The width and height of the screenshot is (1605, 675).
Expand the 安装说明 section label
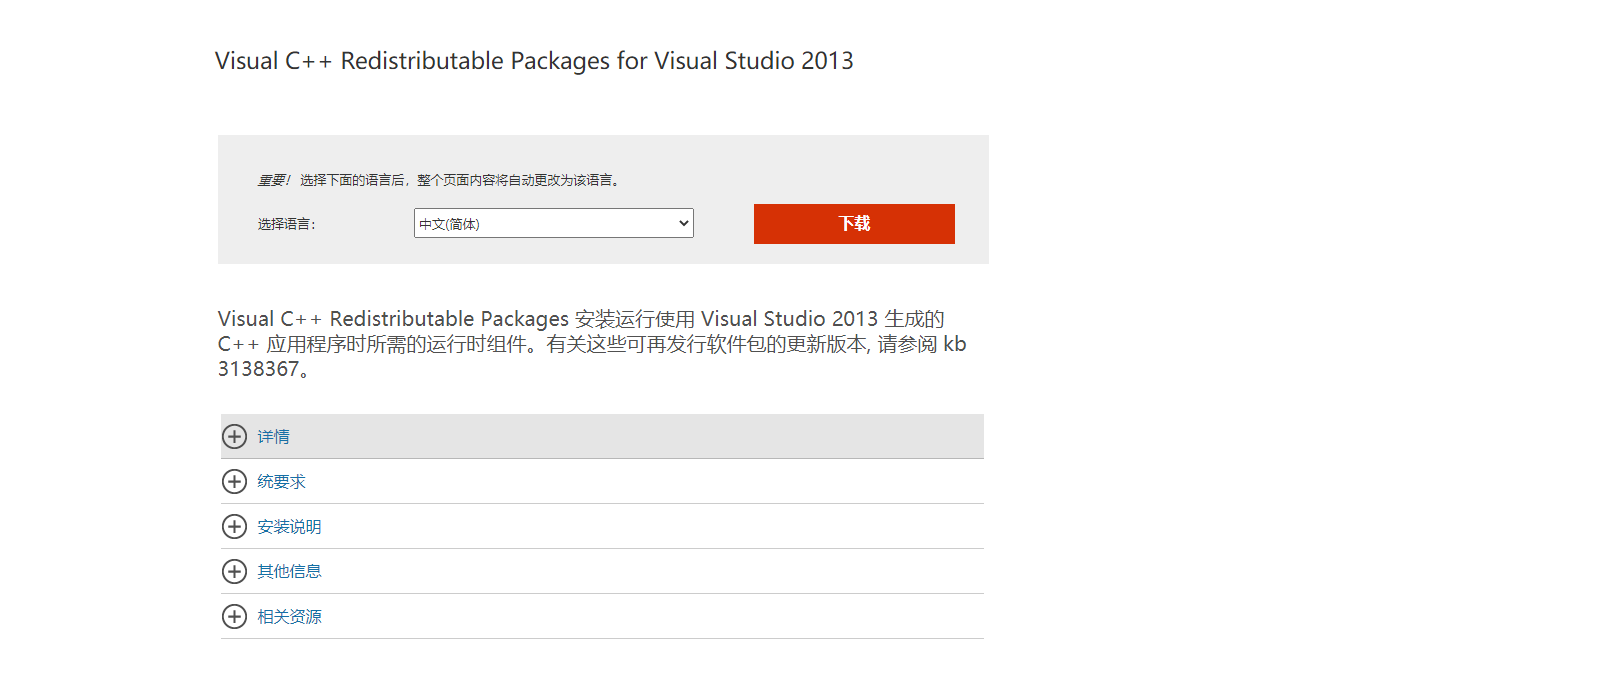(x=289, y=527)
